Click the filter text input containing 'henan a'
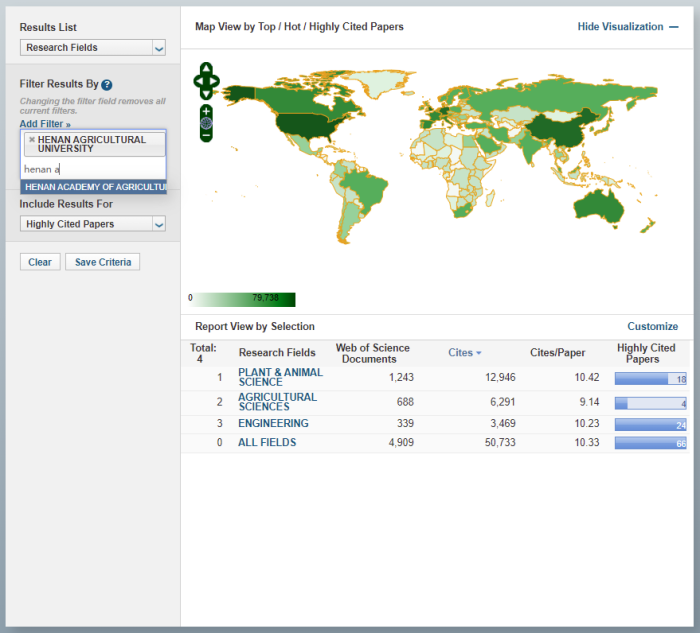The width and height of the screenshot is (700, 633). tap(94, 169)
